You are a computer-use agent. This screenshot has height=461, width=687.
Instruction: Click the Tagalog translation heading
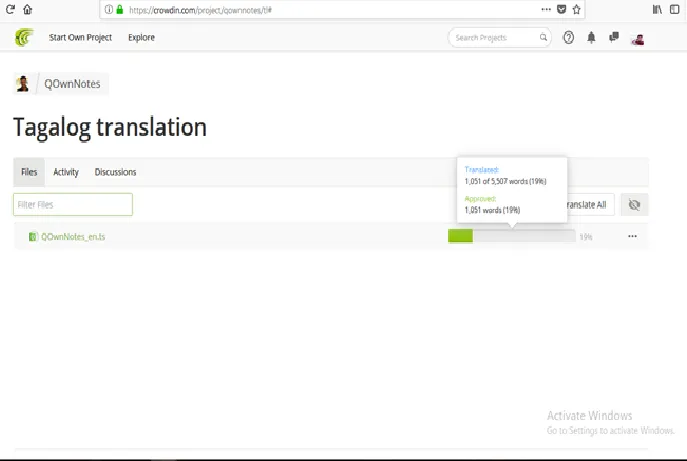[110, 128]
